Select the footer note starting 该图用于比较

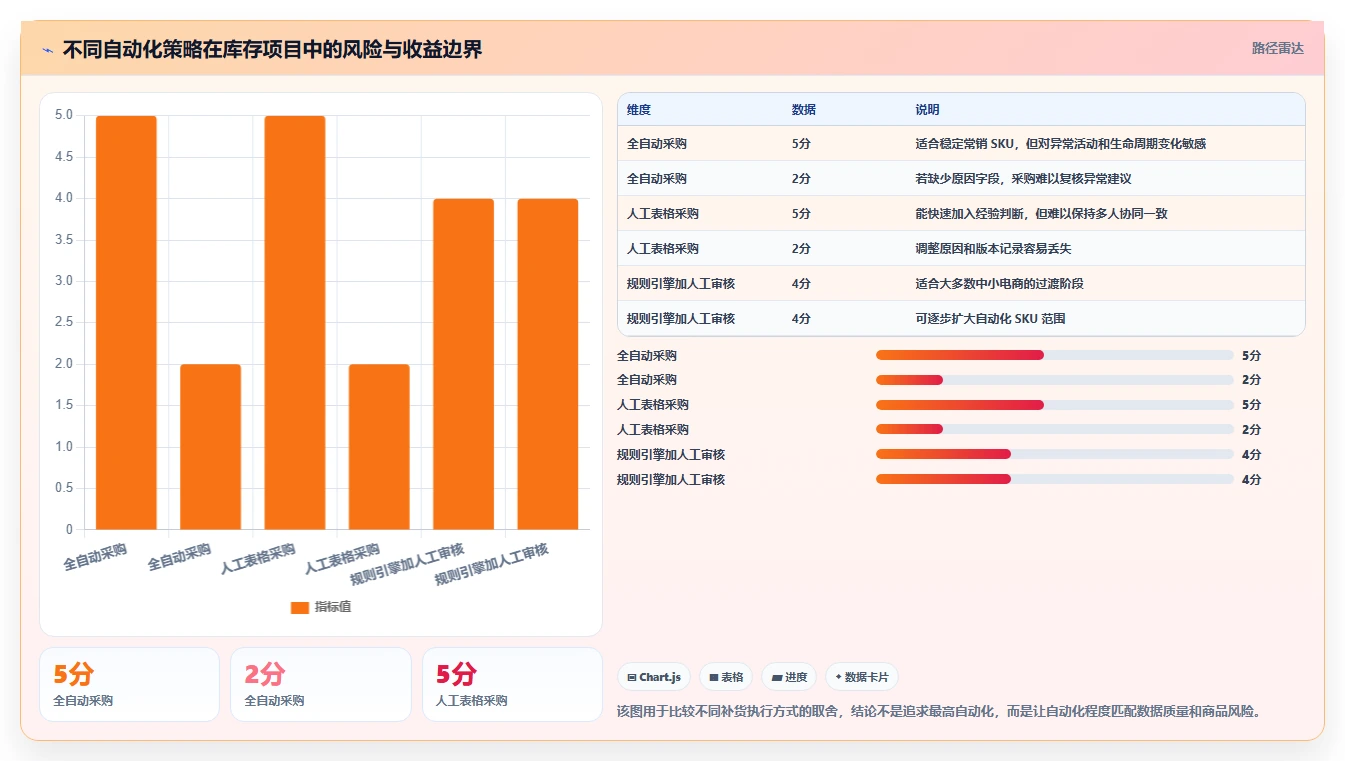click(x=940, y=712)
